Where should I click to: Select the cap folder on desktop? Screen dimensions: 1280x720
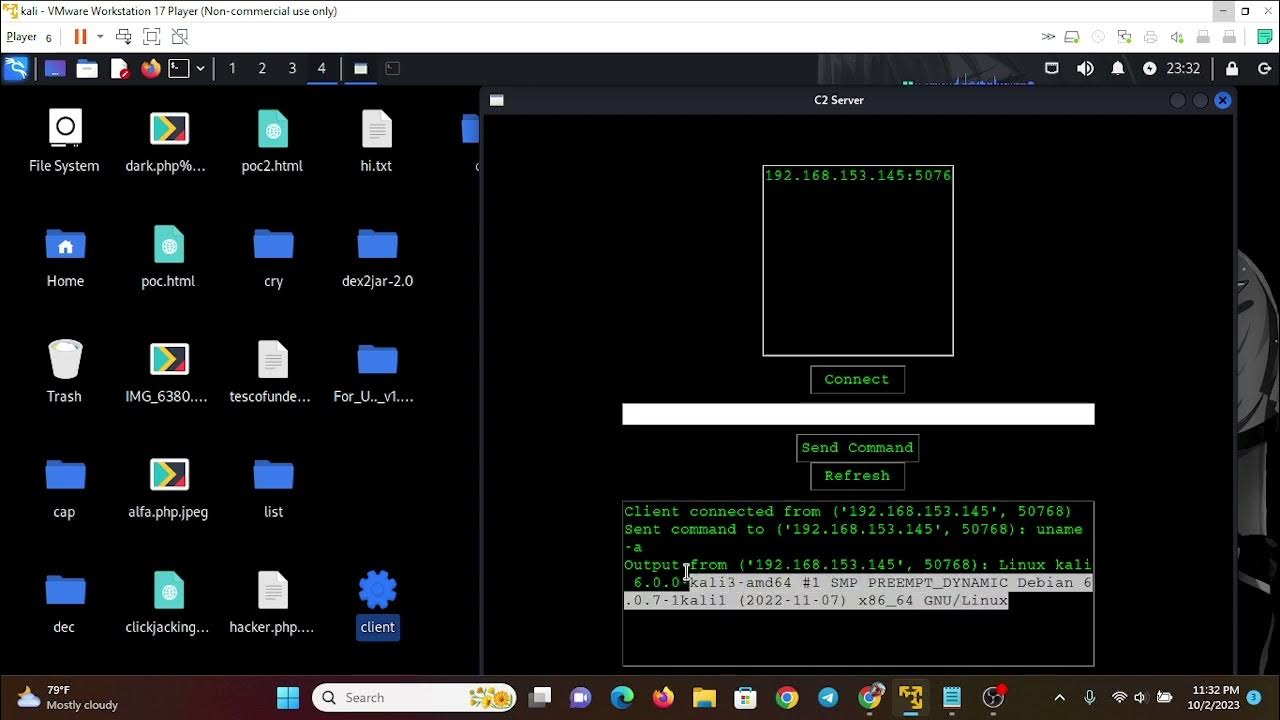point(64,487)
